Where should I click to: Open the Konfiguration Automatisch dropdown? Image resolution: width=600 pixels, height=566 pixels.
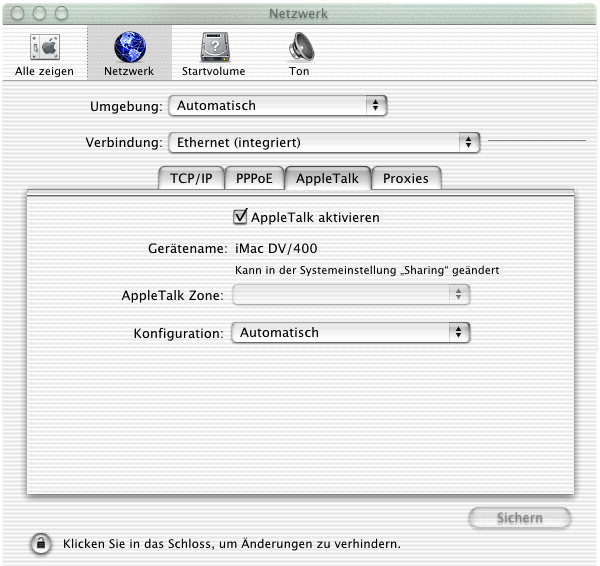[x=351, y=333]
